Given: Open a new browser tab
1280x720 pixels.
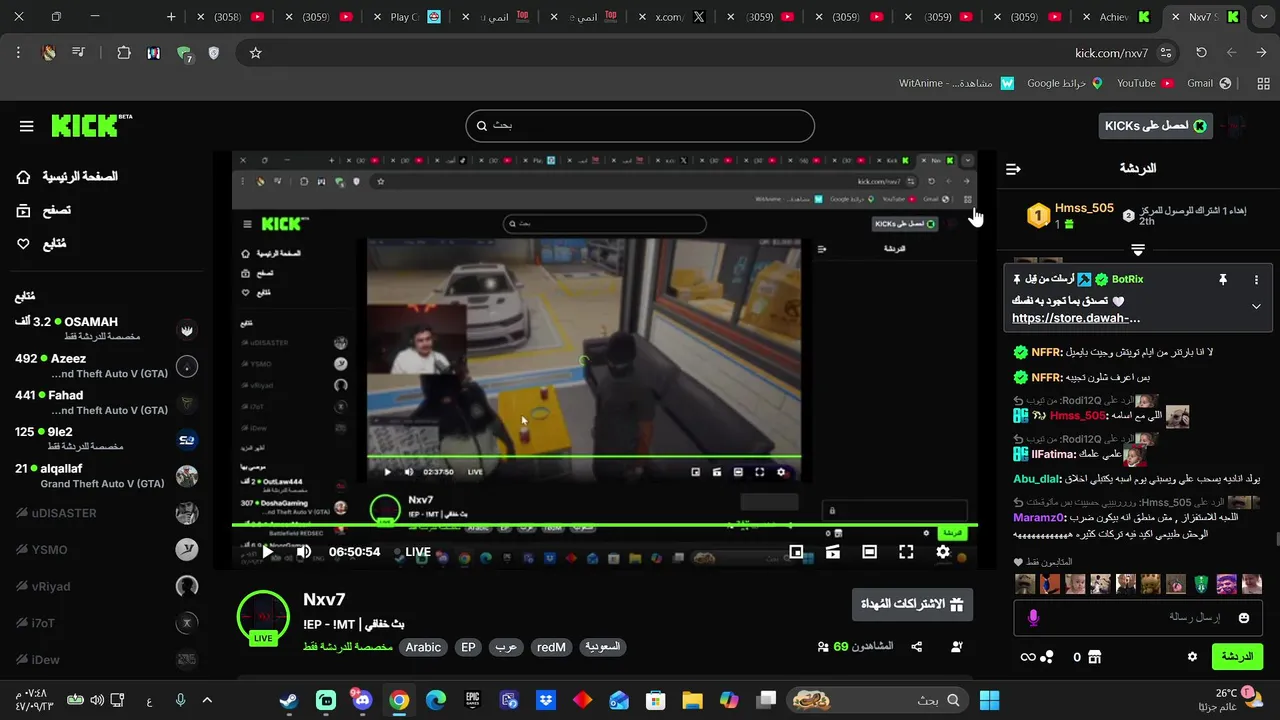Looking at the screenshot, I should [171, 17].
